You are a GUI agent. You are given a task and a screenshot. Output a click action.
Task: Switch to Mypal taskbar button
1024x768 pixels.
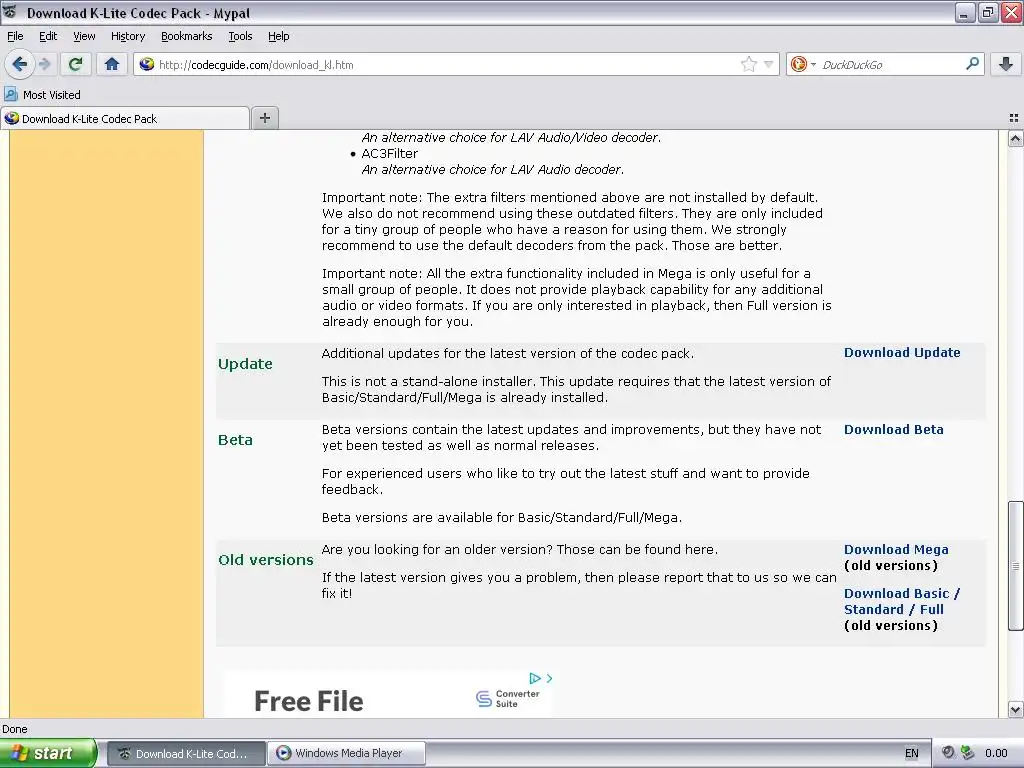(x=186, y=753)
